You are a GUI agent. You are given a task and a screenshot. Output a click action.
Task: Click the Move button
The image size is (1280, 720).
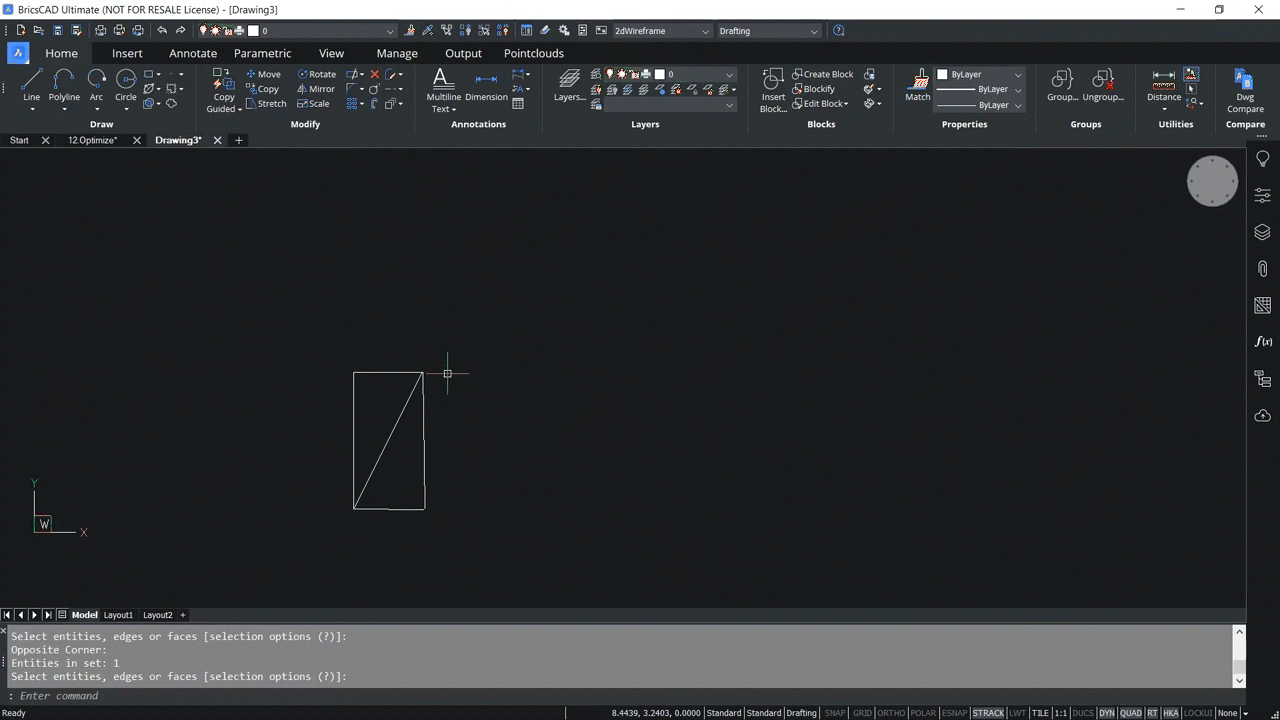[x=264, y=74]
